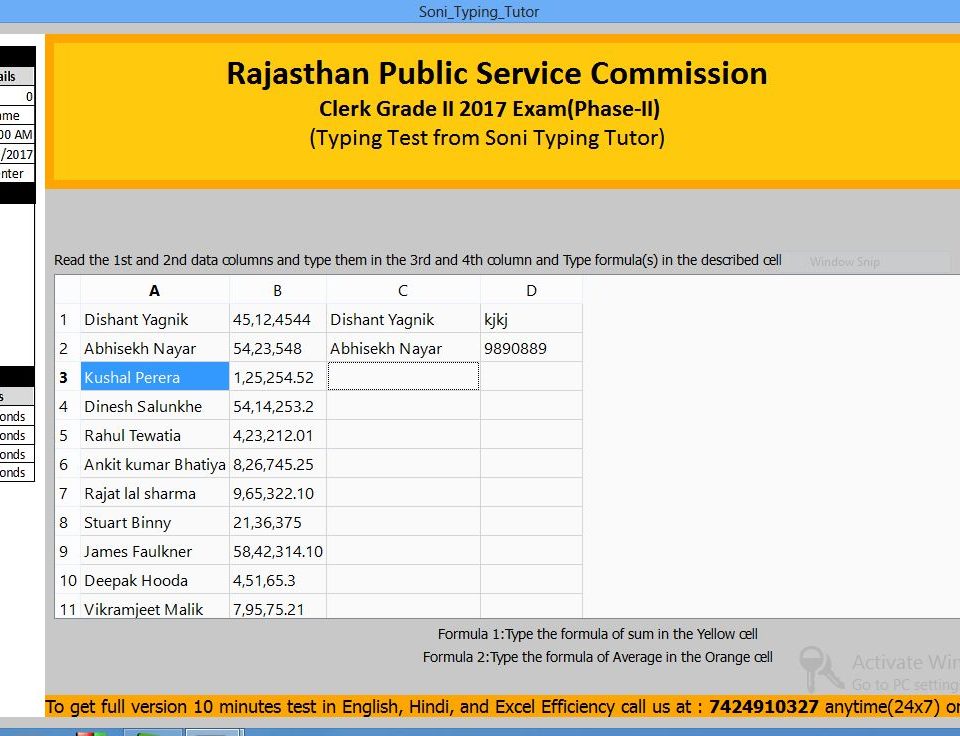Click empty column D cell in Dinesh Salunkhe row
This screenshot has width=960, height=736.
[531, 406]
